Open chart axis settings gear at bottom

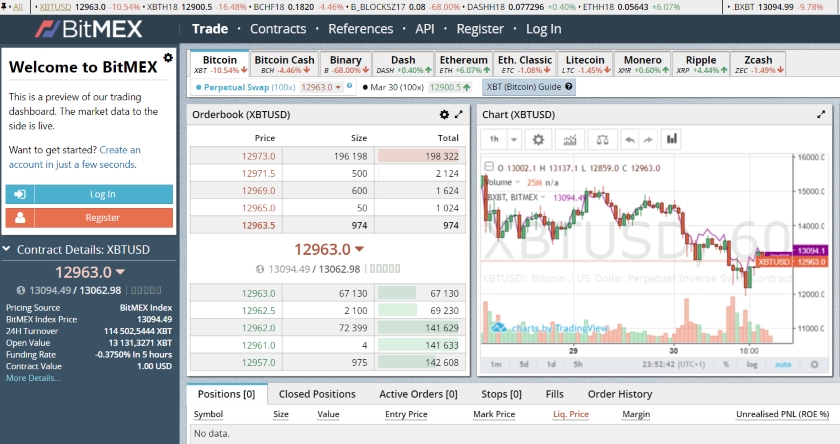[x=814, y=364]
